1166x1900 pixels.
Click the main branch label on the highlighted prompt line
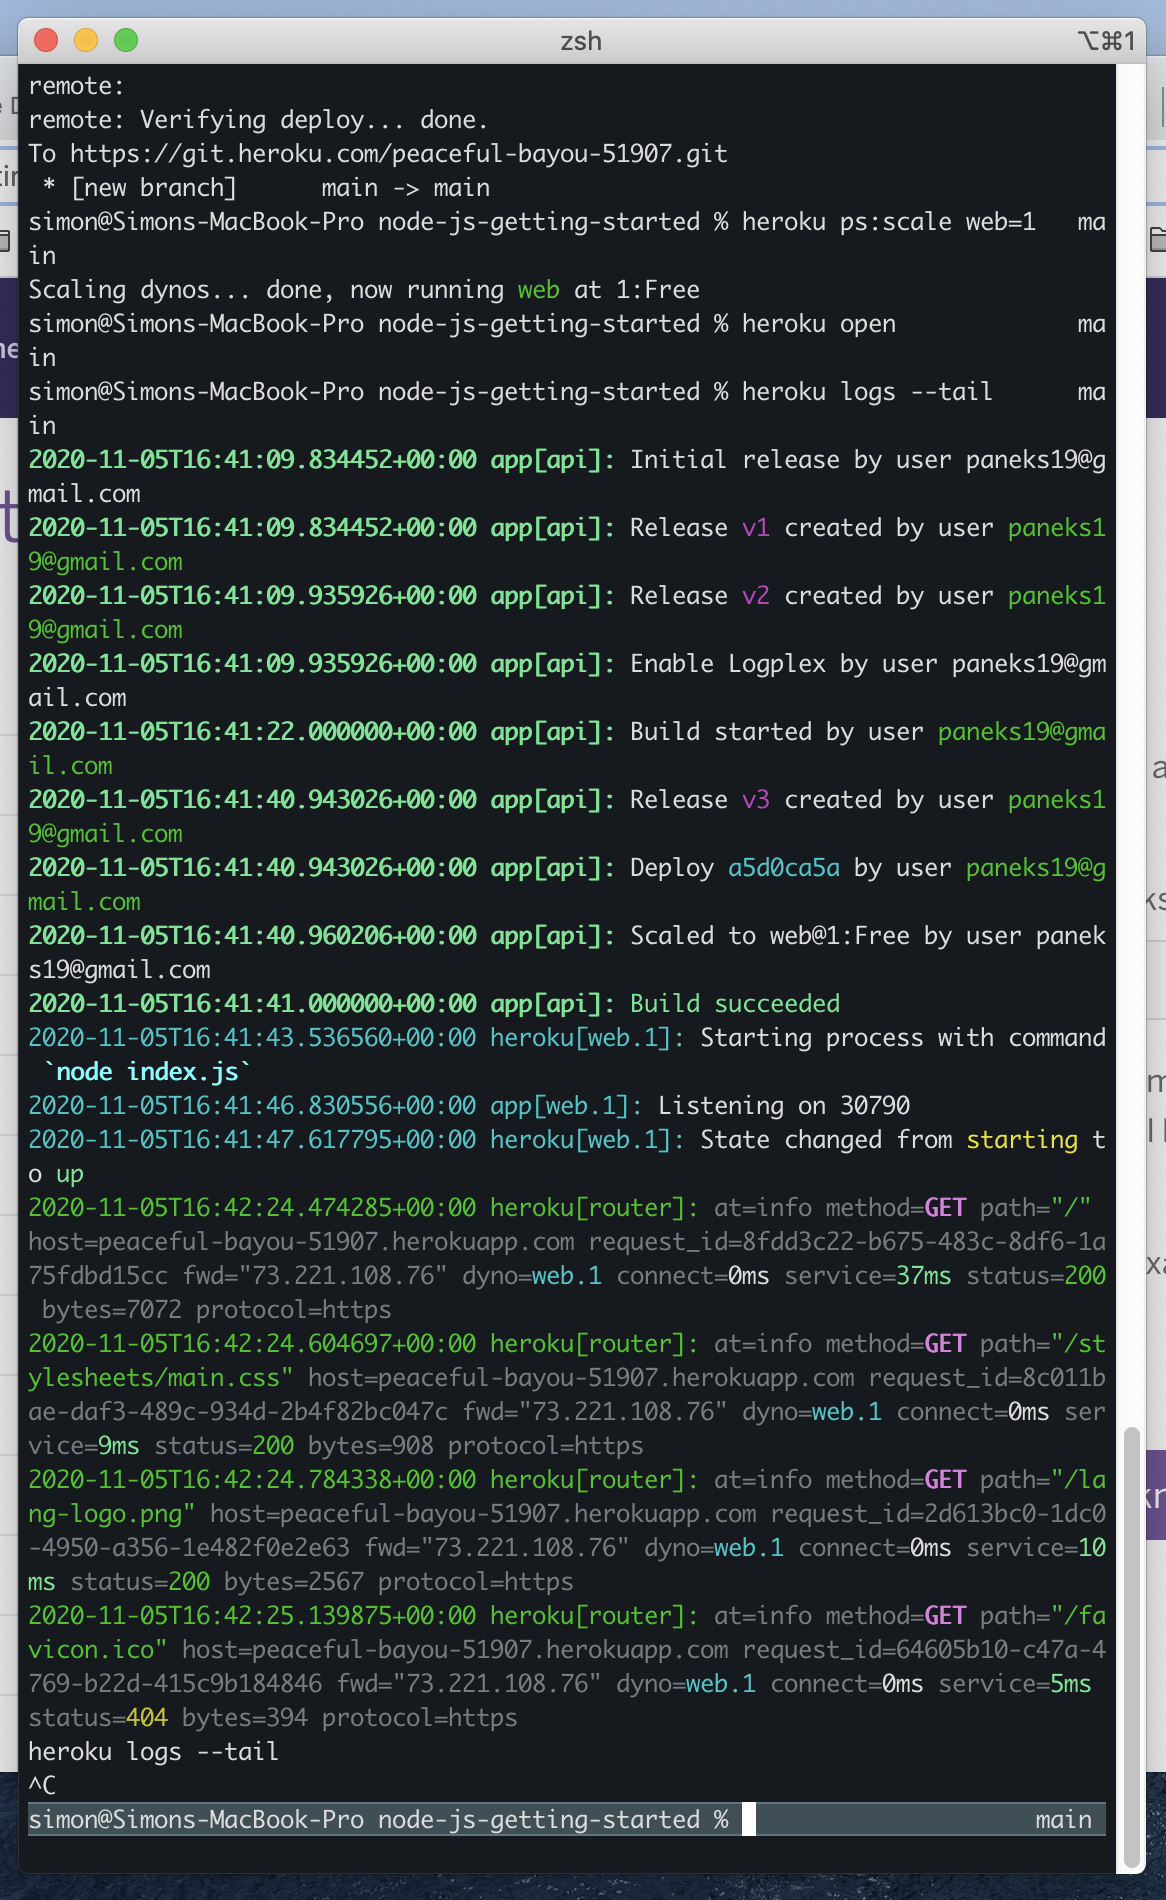1063,1820
